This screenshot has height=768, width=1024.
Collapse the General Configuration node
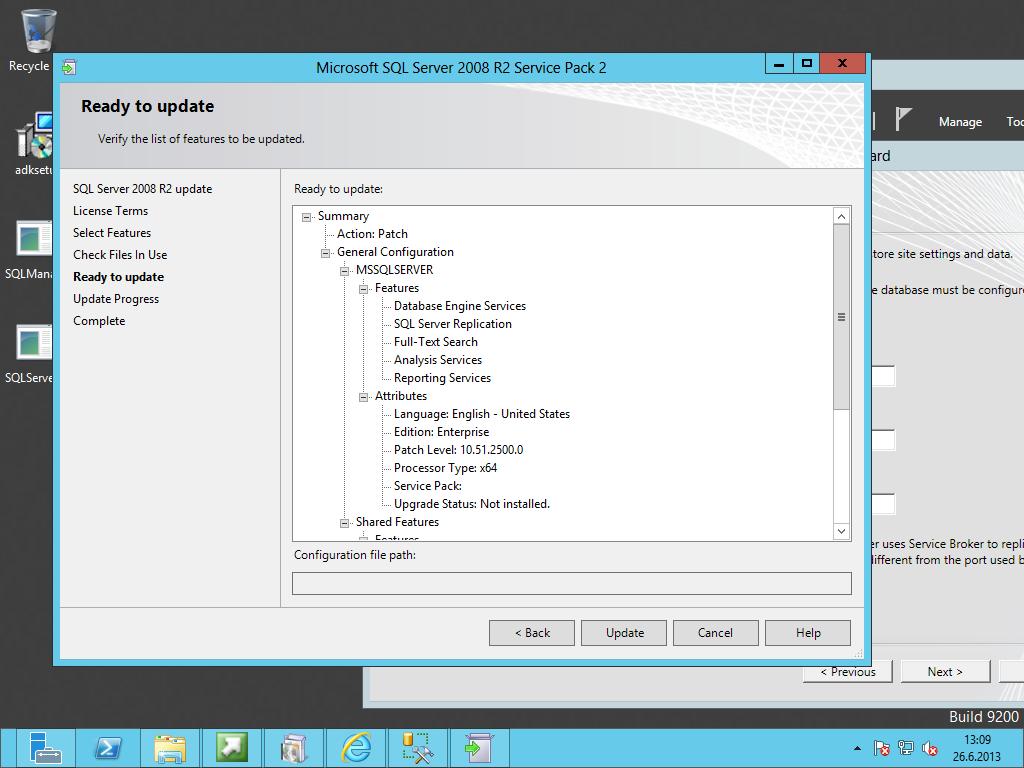325,253
